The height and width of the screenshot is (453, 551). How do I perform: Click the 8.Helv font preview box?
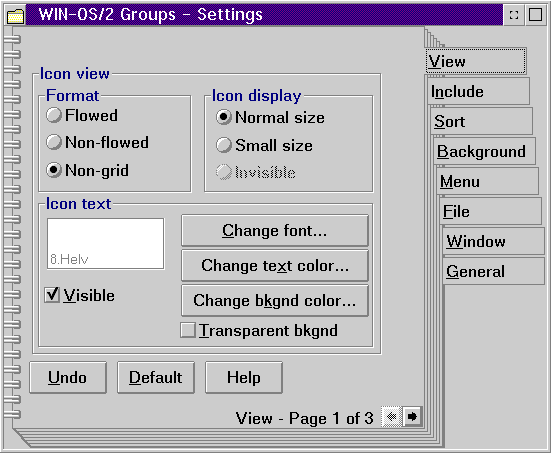105,244
